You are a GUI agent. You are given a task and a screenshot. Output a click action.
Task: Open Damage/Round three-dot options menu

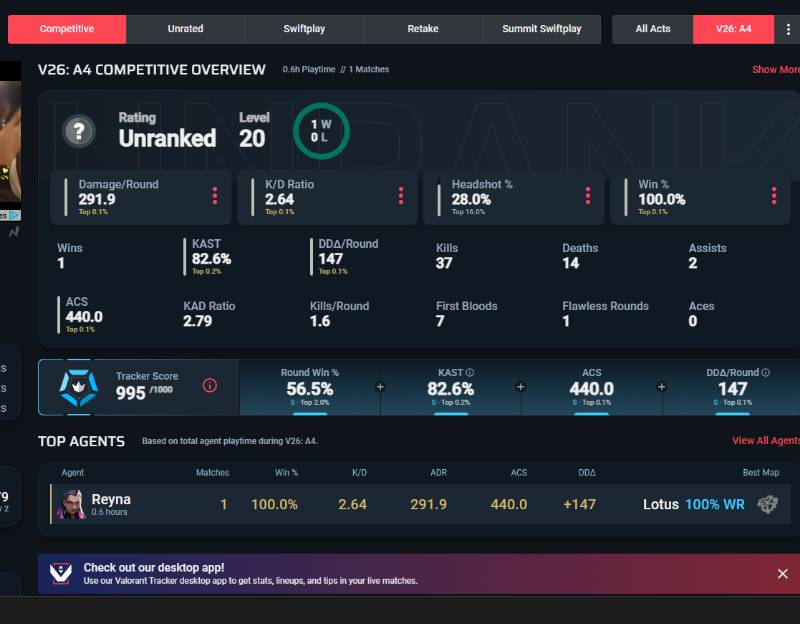215,195
